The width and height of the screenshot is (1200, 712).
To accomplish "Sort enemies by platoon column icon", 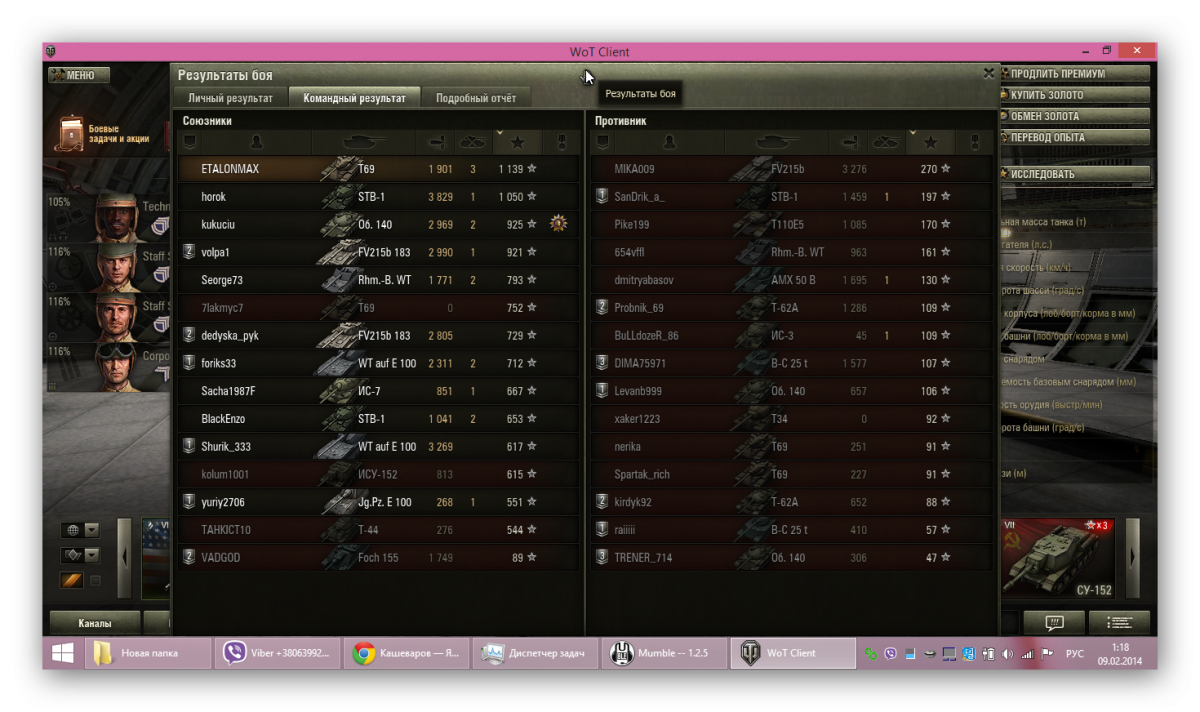I will tap(602, 143).
